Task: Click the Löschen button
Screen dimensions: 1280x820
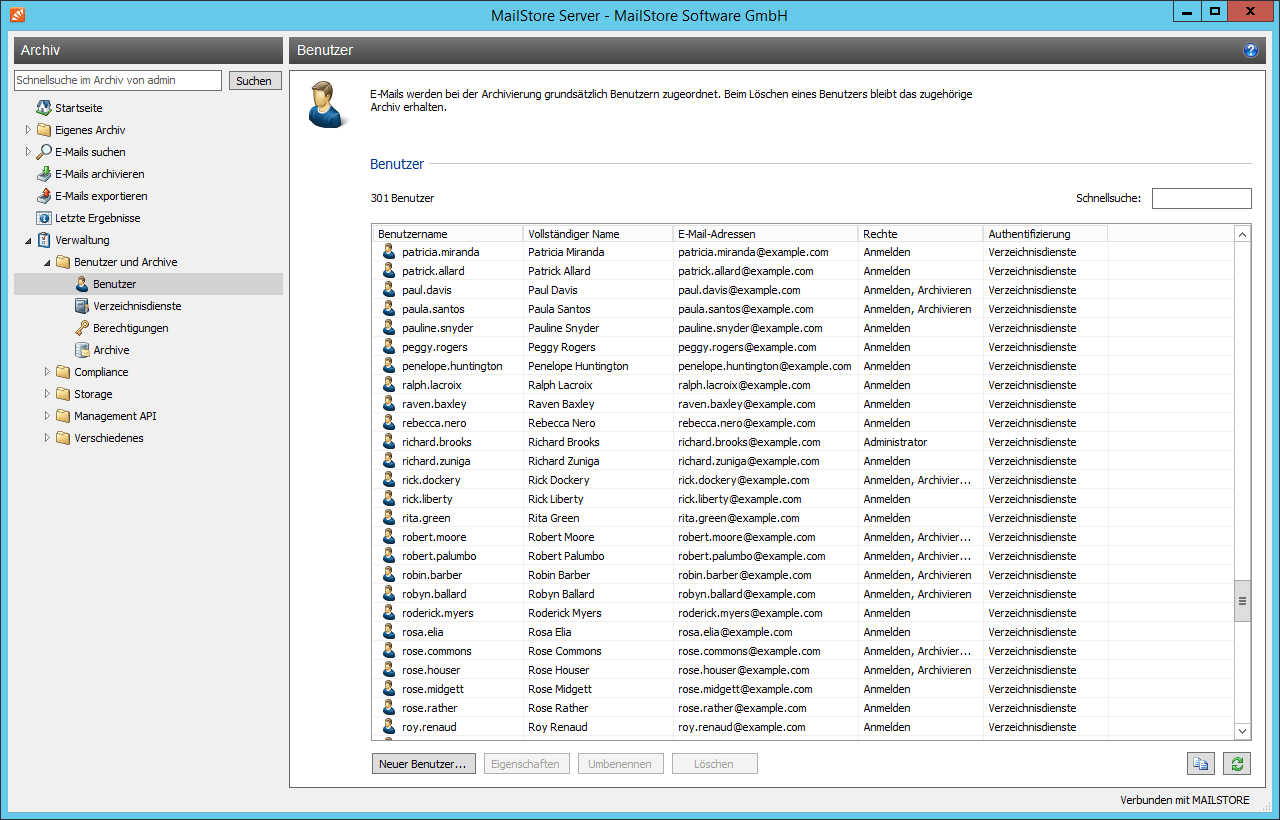Action: 714,764
